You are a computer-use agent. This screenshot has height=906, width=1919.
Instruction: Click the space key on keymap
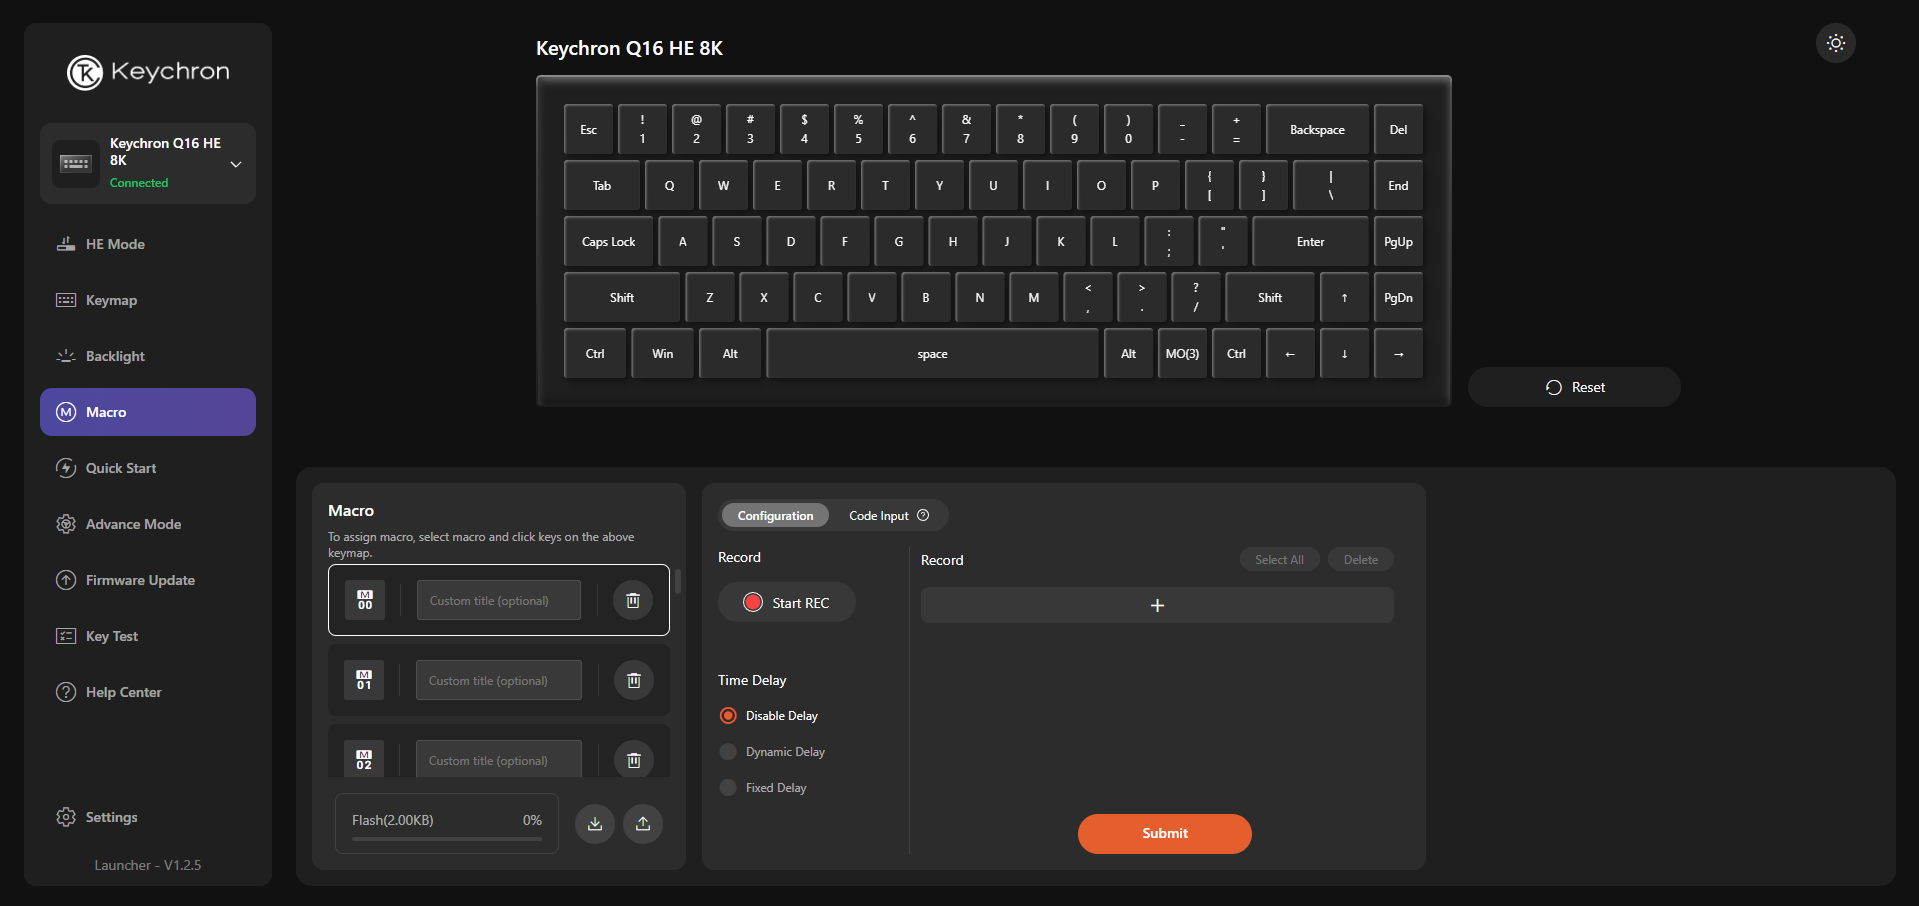[932, 353]
